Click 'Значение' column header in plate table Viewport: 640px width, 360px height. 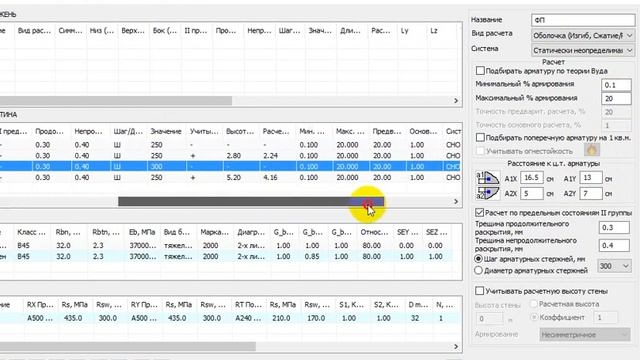click(166, 131)
